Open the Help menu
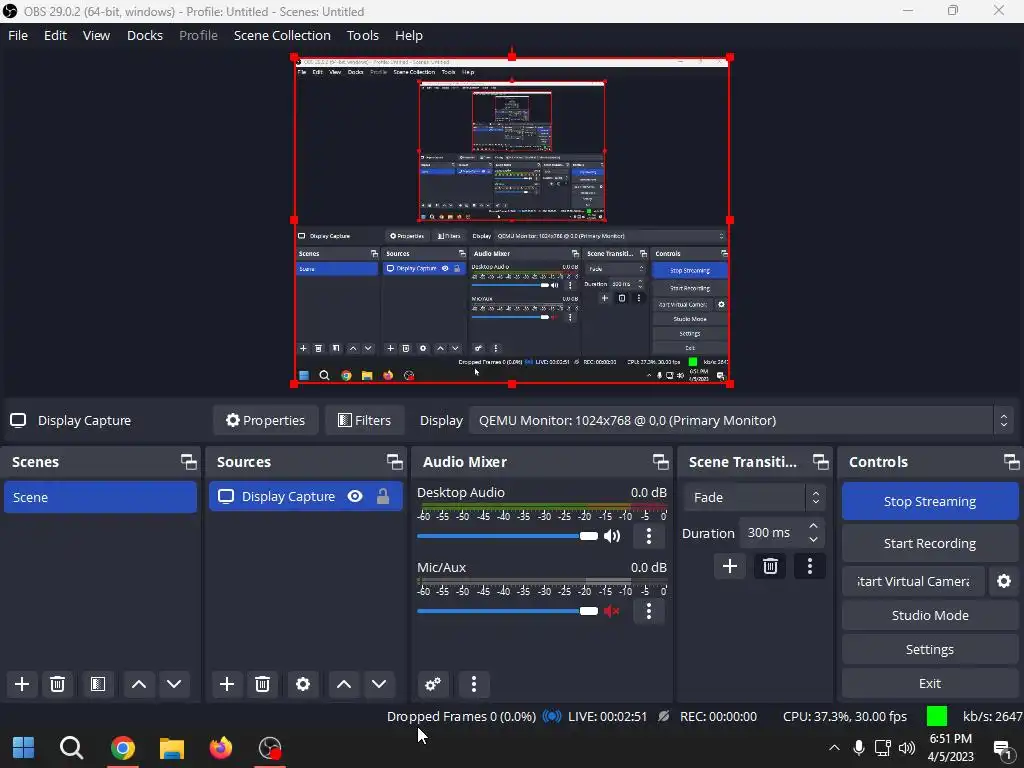This screenshot has height=768, width=1024. click(409, 35)
